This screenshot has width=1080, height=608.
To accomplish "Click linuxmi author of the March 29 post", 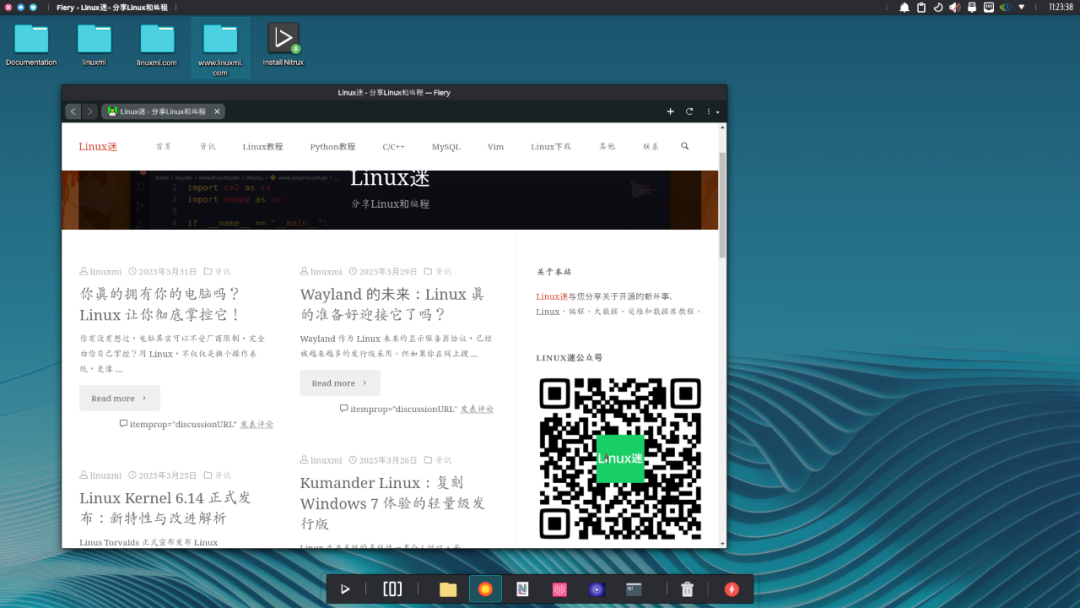I will point(326,271).
